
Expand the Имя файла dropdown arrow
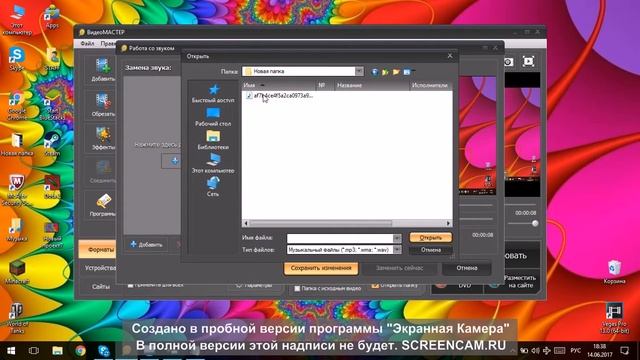tap(397, 238)
